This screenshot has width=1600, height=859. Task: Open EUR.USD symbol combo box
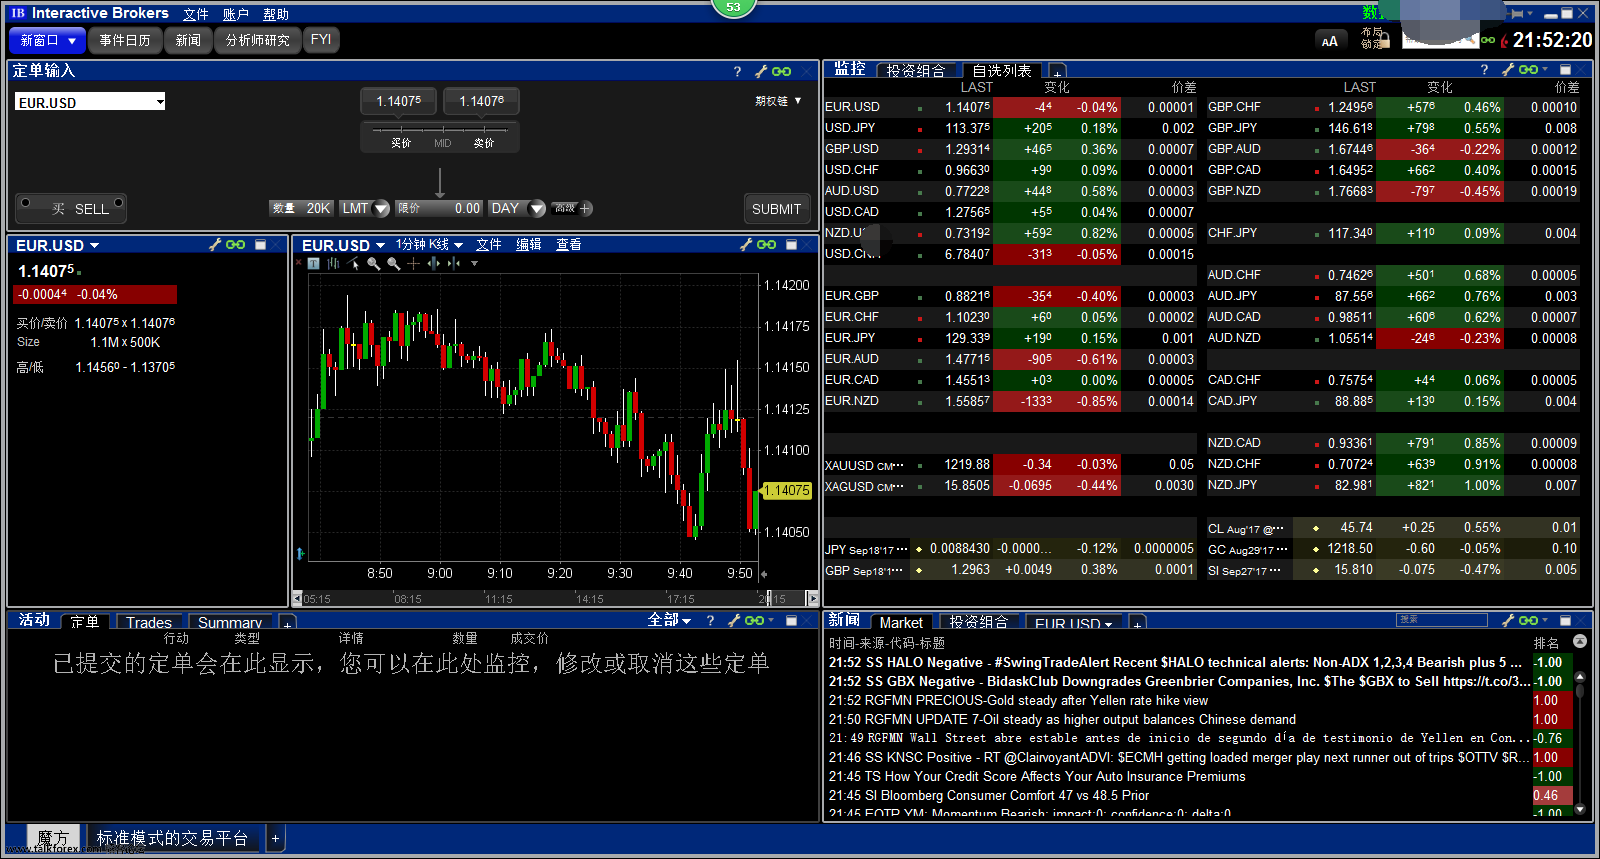(x=90, y=102)
